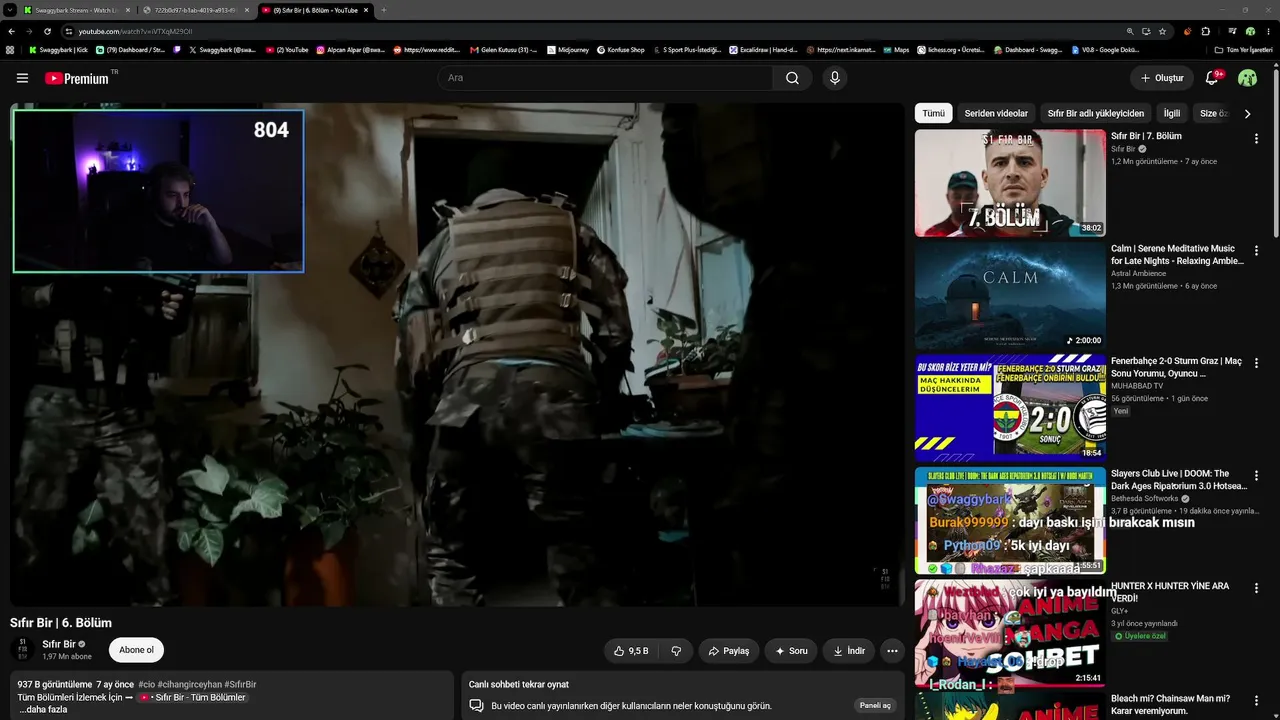This screenshot has height=720, width=1280.
Task: Click the Soru ask button
Action: click(x=791, y=651)
